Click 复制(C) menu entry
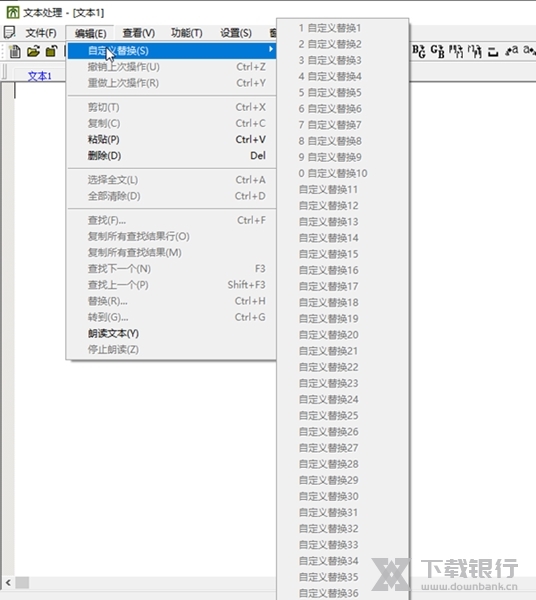 (x=171, y=123)
